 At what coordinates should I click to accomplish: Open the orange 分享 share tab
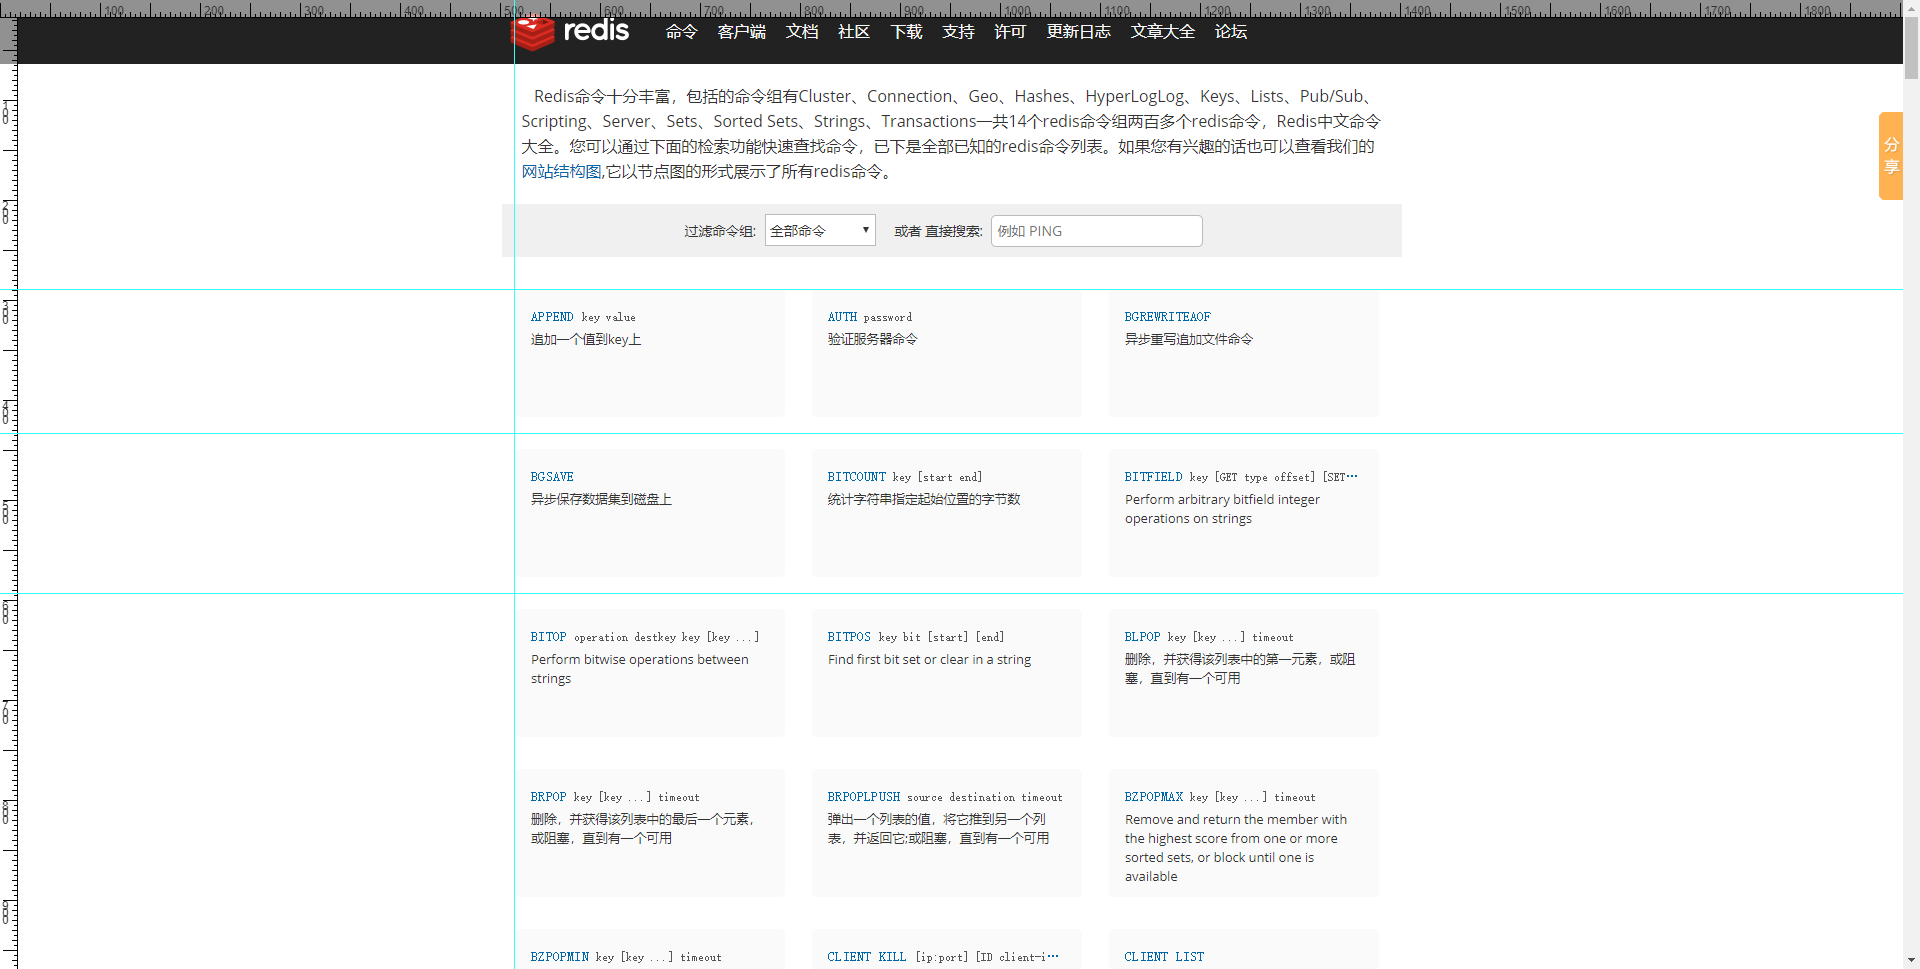(x=1891, y=156)
